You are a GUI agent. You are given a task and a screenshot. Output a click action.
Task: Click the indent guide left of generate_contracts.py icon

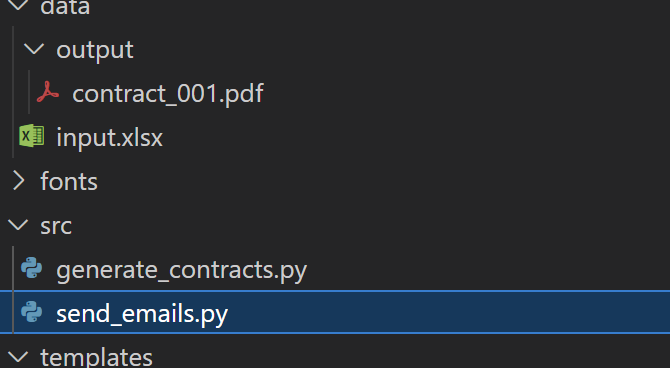(x=13, y=268)
